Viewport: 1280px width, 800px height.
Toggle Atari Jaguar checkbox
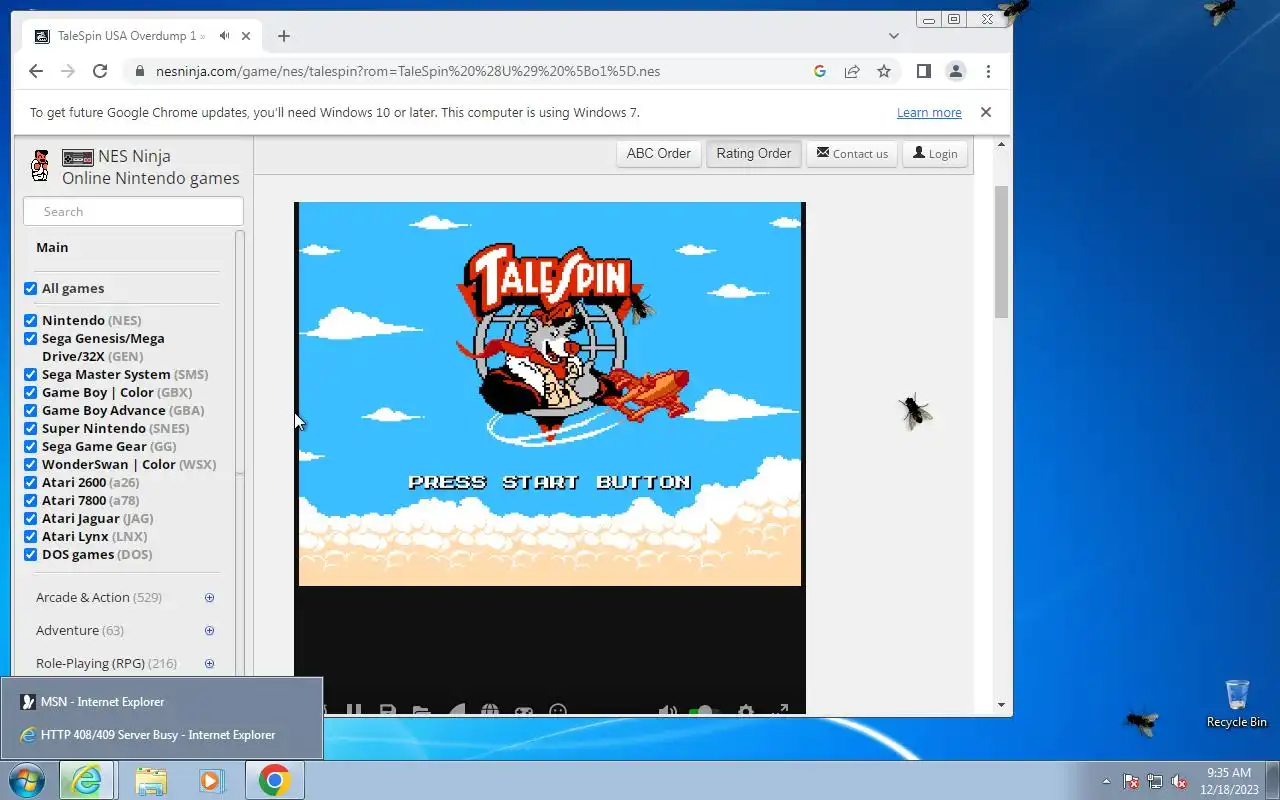pyautogui.click(x=30, y=518)
